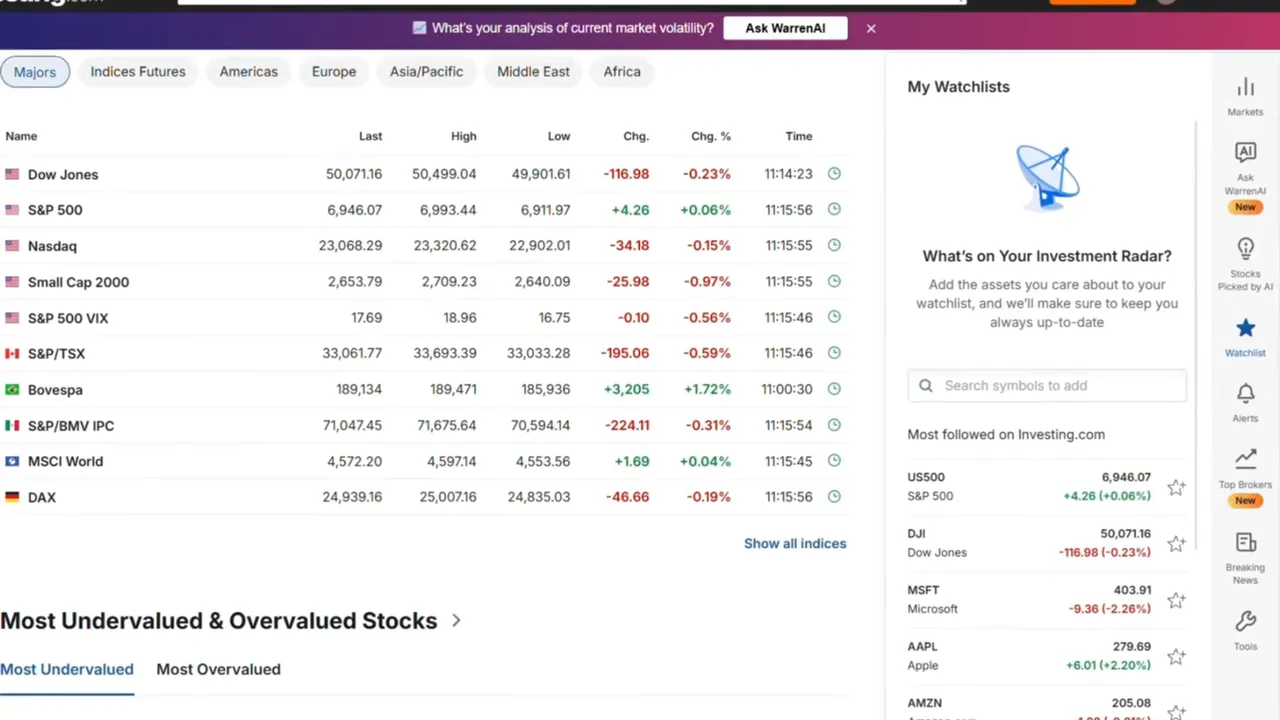Viewport: 1280px width, 720px height.
Task: Click clock icon in S&P 500 VIX row
Action: tap(834, 317)
